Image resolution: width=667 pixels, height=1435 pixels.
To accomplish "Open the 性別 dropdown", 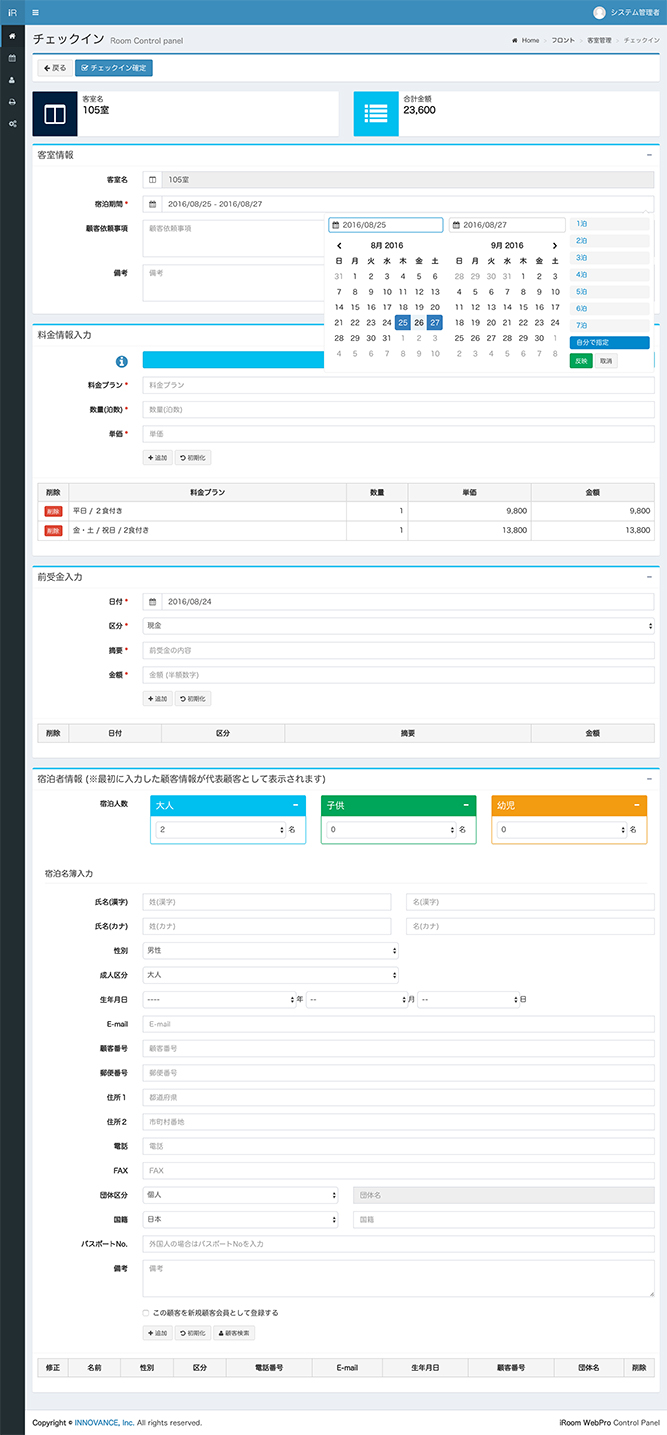I will [271, 950].
